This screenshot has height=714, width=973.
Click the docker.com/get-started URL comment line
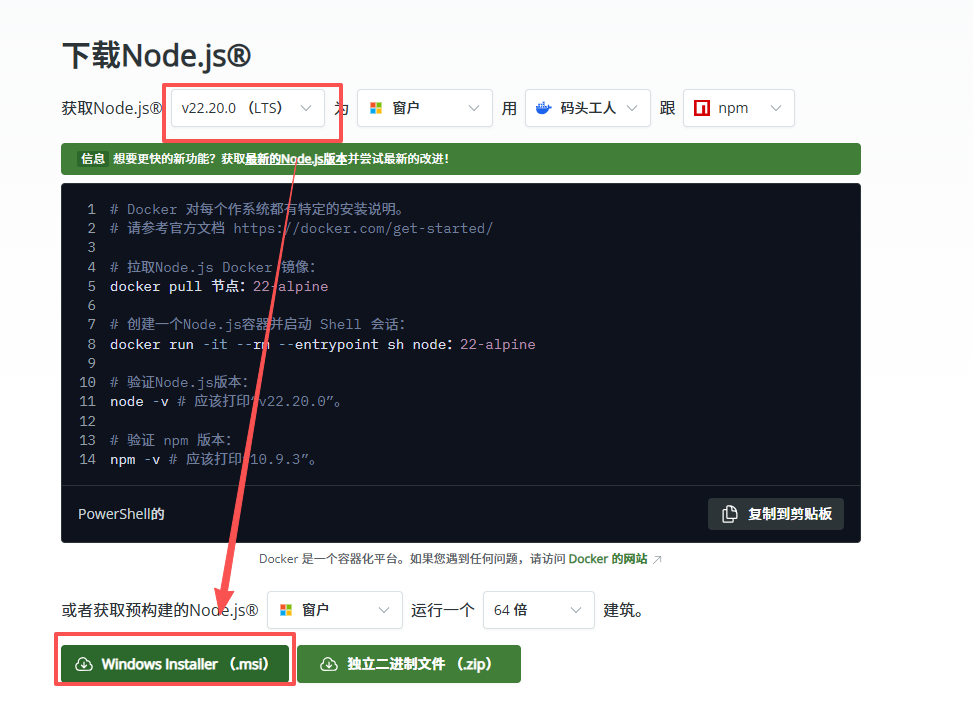point(302,228)
